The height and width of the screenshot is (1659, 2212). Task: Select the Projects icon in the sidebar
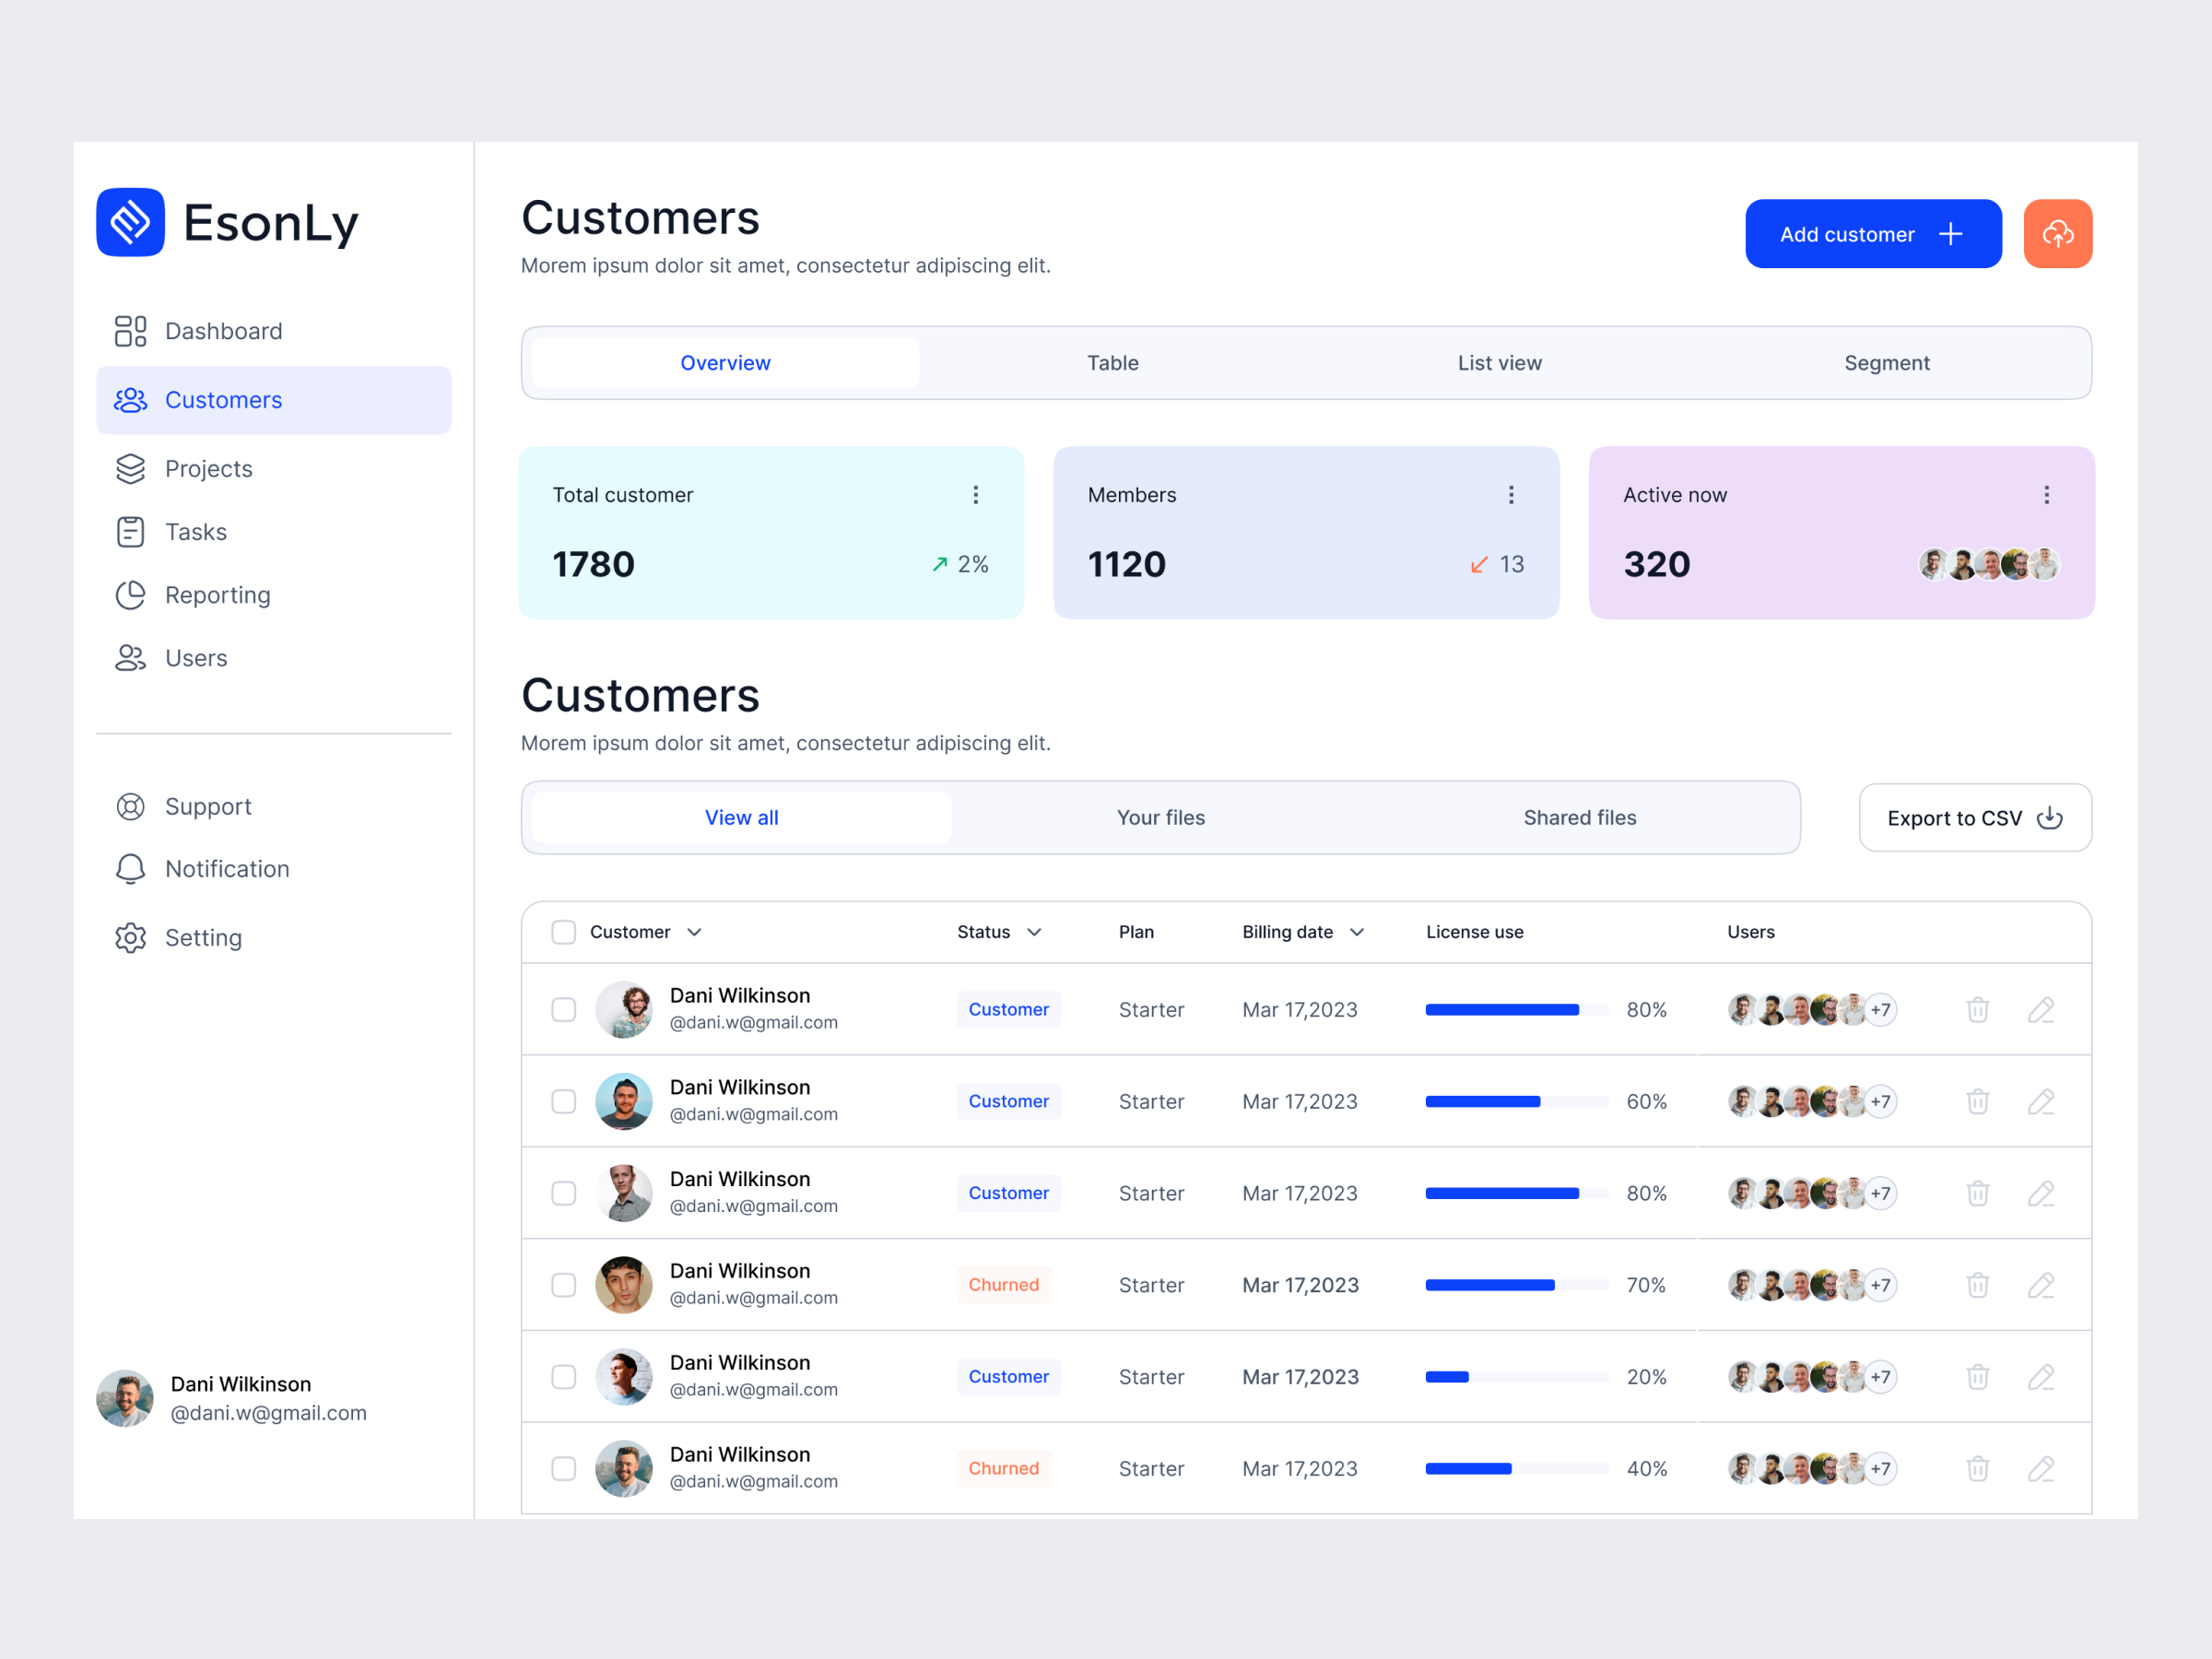pyautogui.click(x=130, y=468)
